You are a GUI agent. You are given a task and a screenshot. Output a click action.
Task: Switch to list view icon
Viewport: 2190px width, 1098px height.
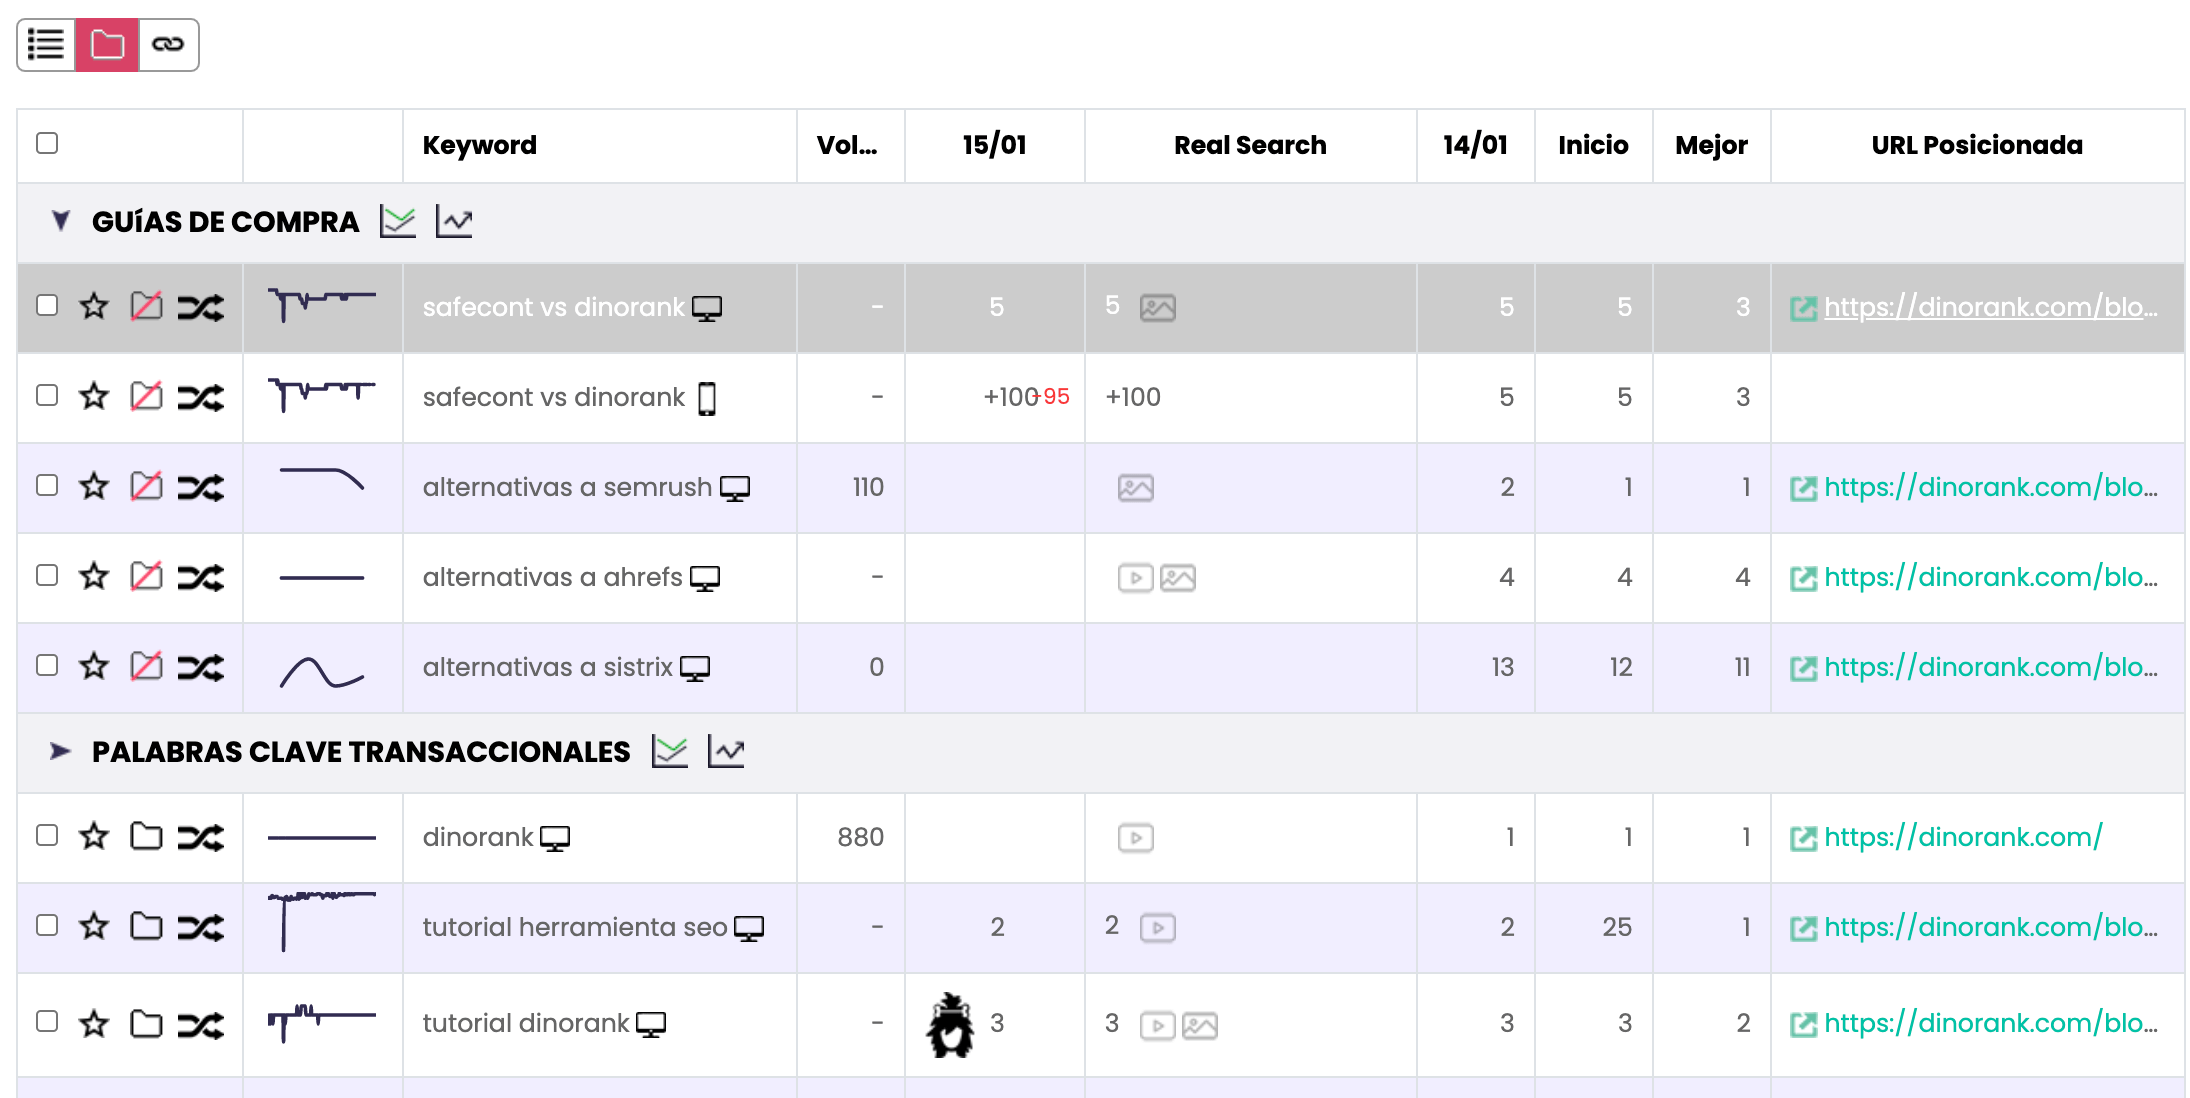pyautogui.click(x=46, y=45)
